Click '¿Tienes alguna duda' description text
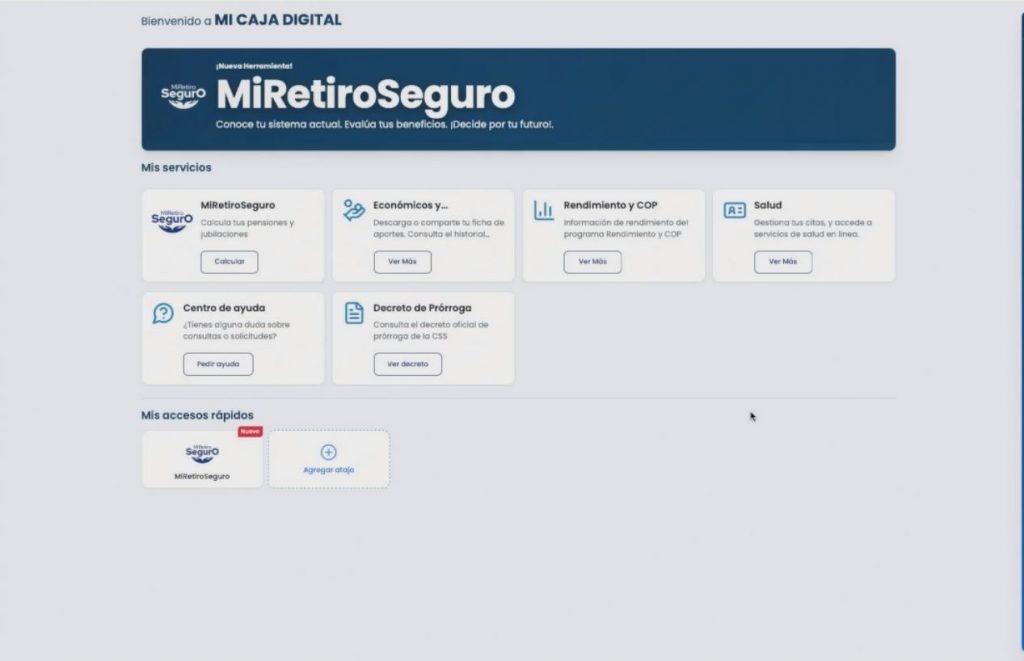 (236, 330)
